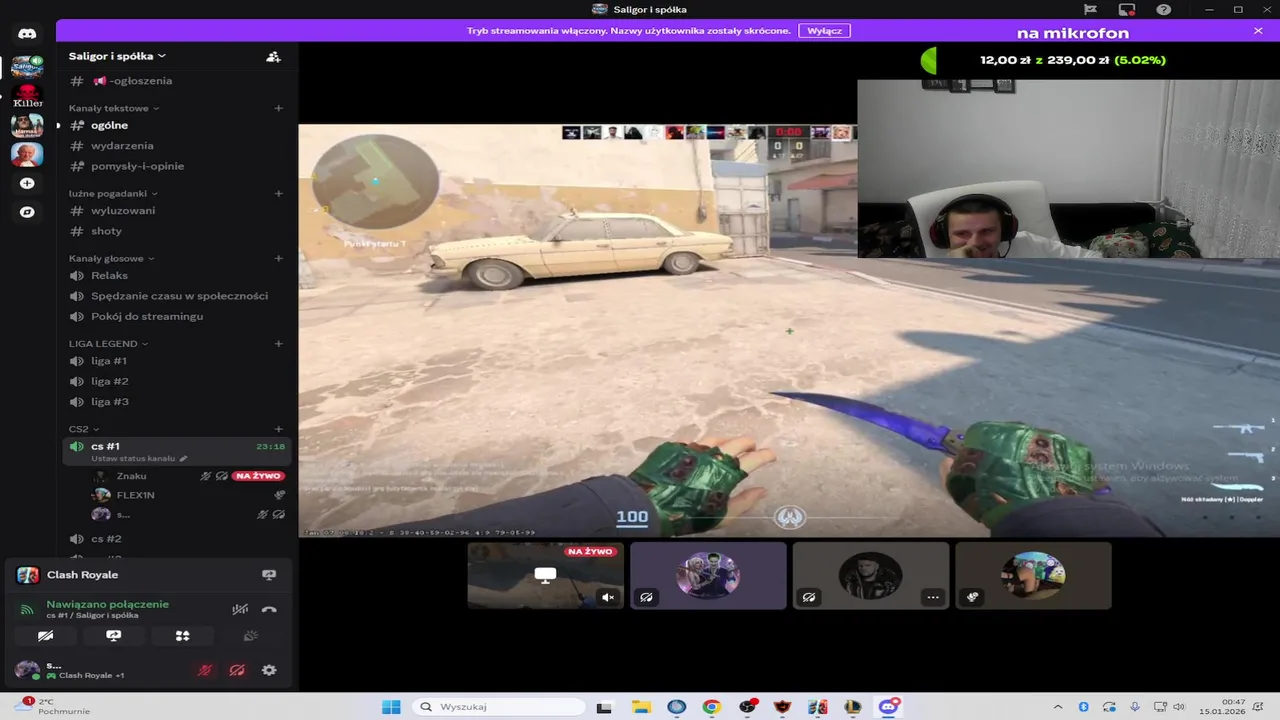Open the soundboard icon in voice panel
Viewport: 1280px width, 720px height.
click(251, 636)
